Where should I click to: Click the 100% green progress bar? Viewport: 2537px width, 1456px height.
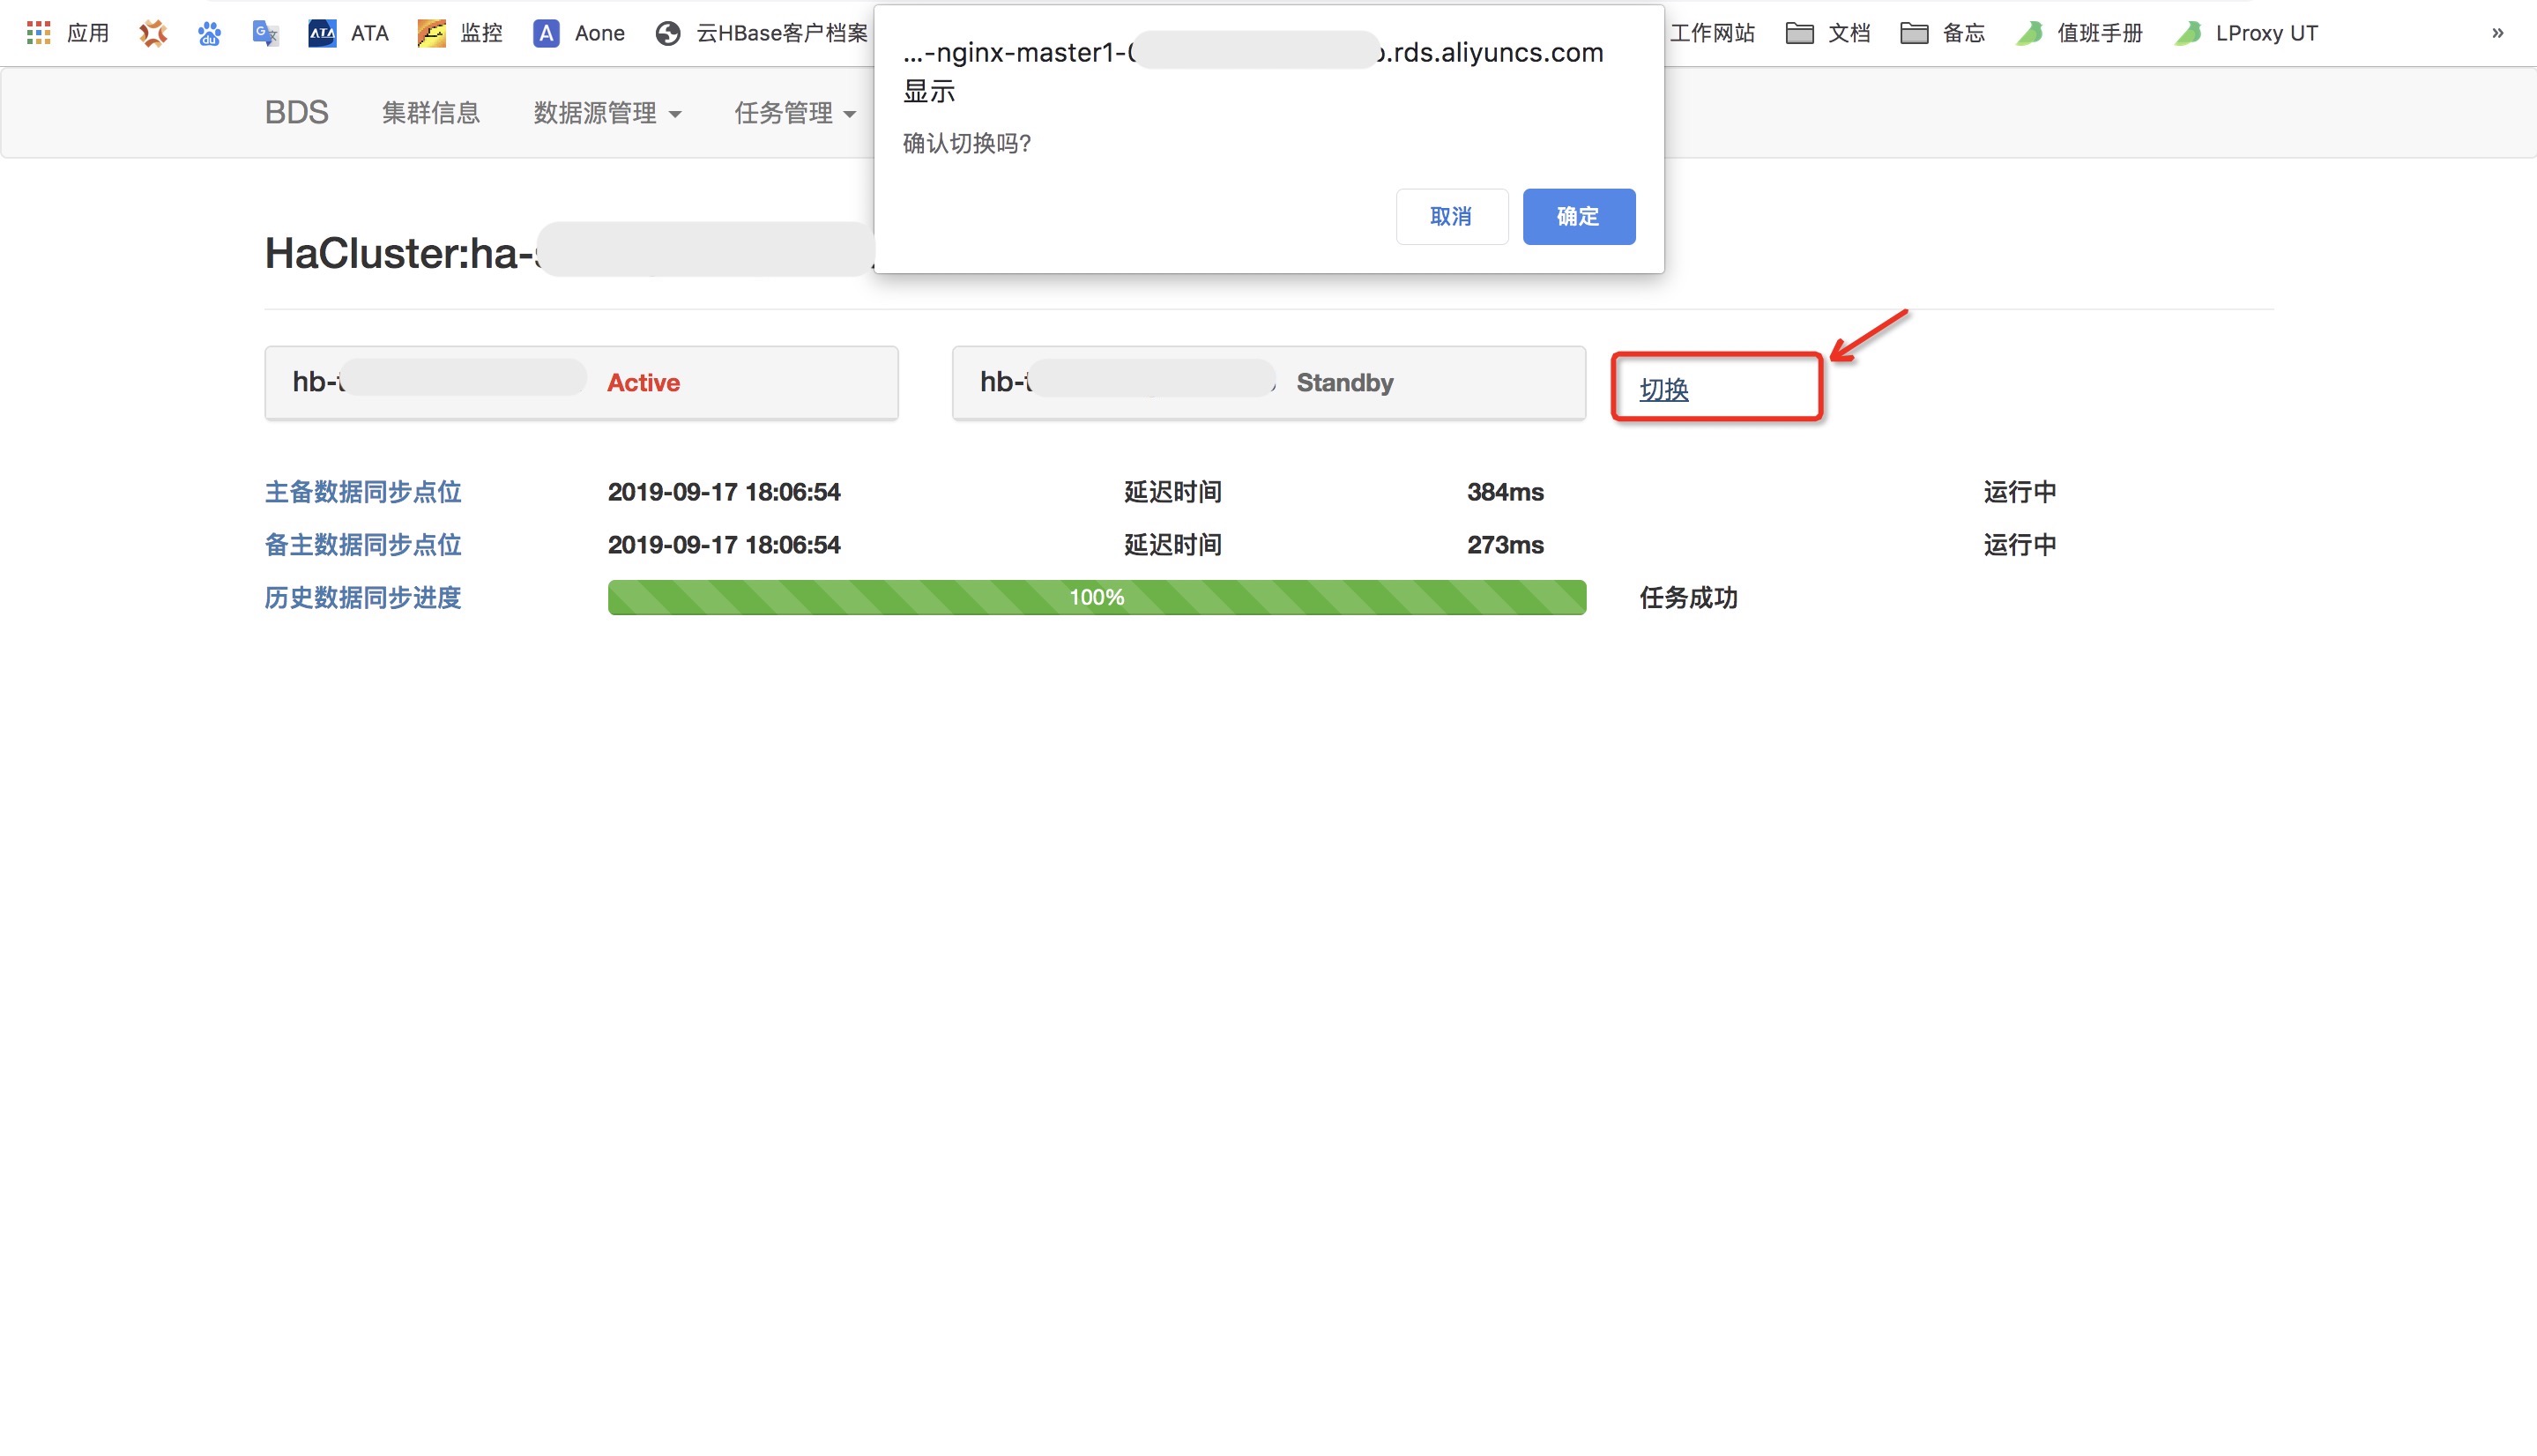pyautogui.click(x=1097, y=597)
